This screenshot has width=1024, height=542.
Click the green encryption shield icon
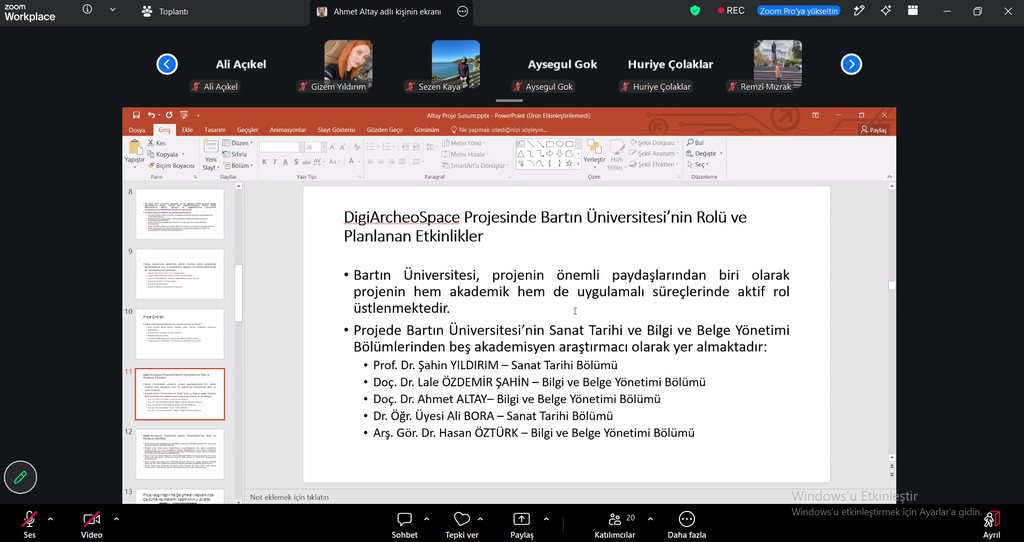tap(695, 10)
